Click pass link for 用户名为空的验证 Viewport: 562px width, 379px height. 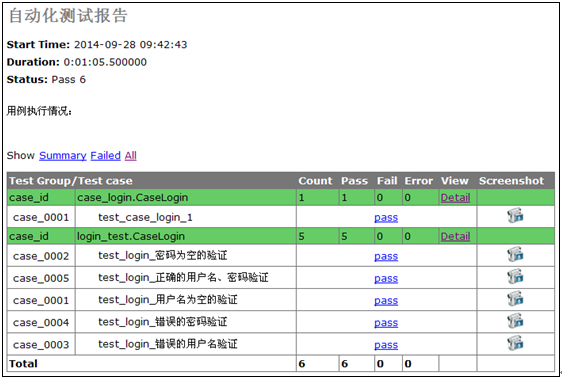pyautogui.click(x=386, y=301)
